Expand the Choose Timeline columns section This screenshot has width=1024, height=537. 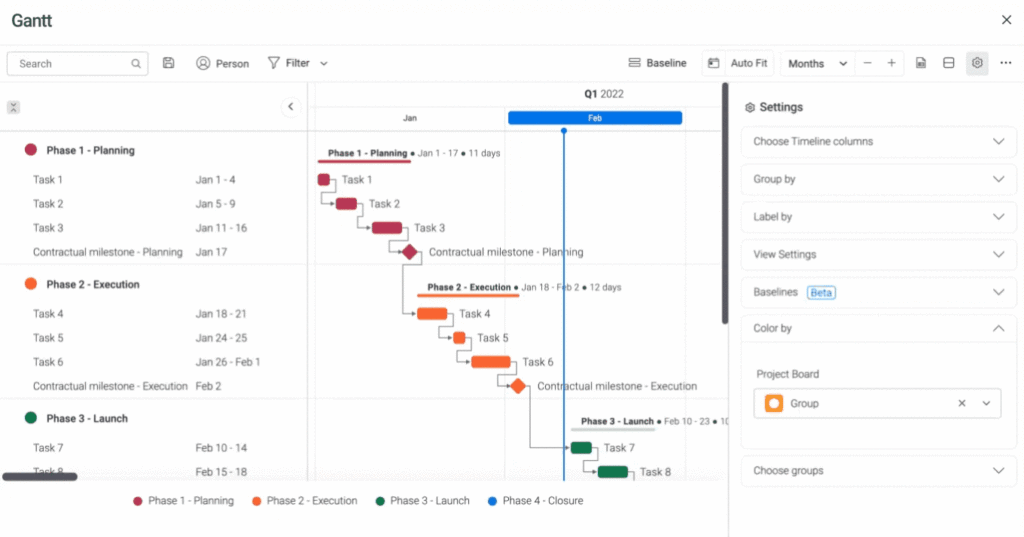point(878,141)
